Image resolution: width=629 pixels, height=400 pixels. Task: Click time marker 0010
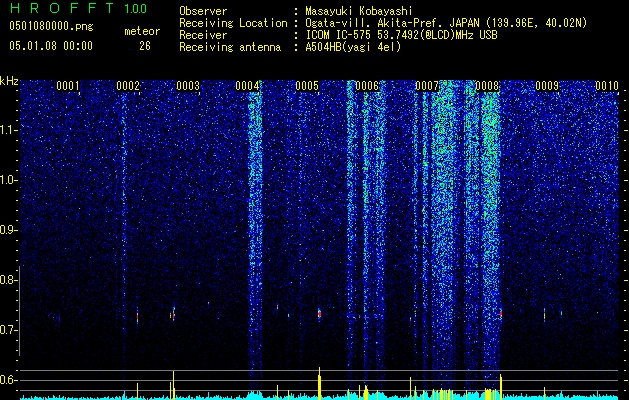607,86
